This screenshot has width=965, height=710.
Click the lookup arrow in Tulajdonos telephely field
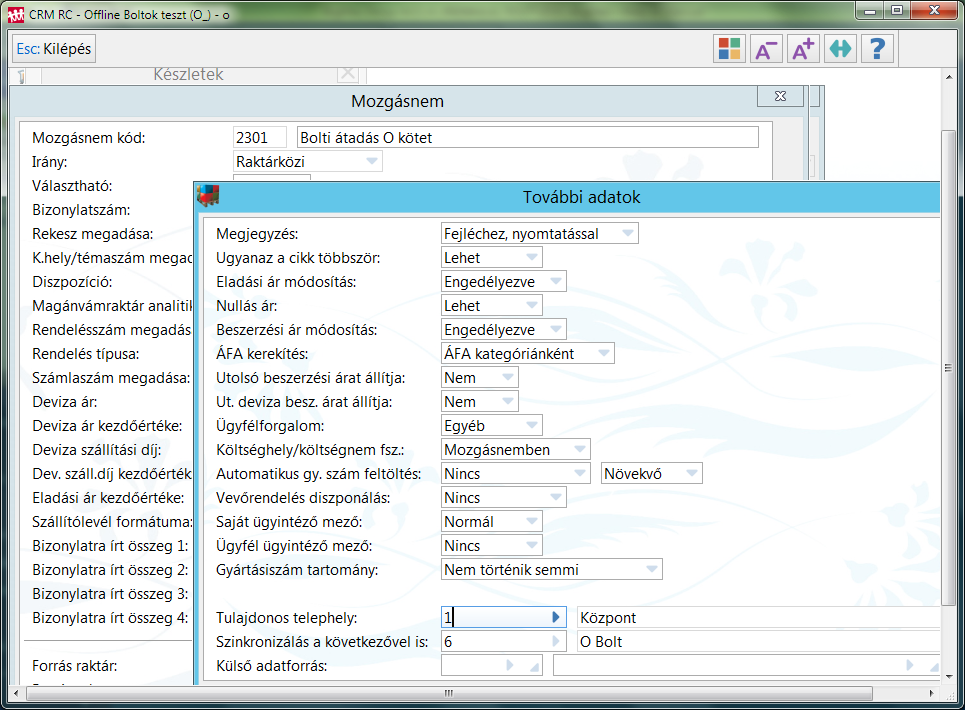pyautogui.click(x=556, y=618)
